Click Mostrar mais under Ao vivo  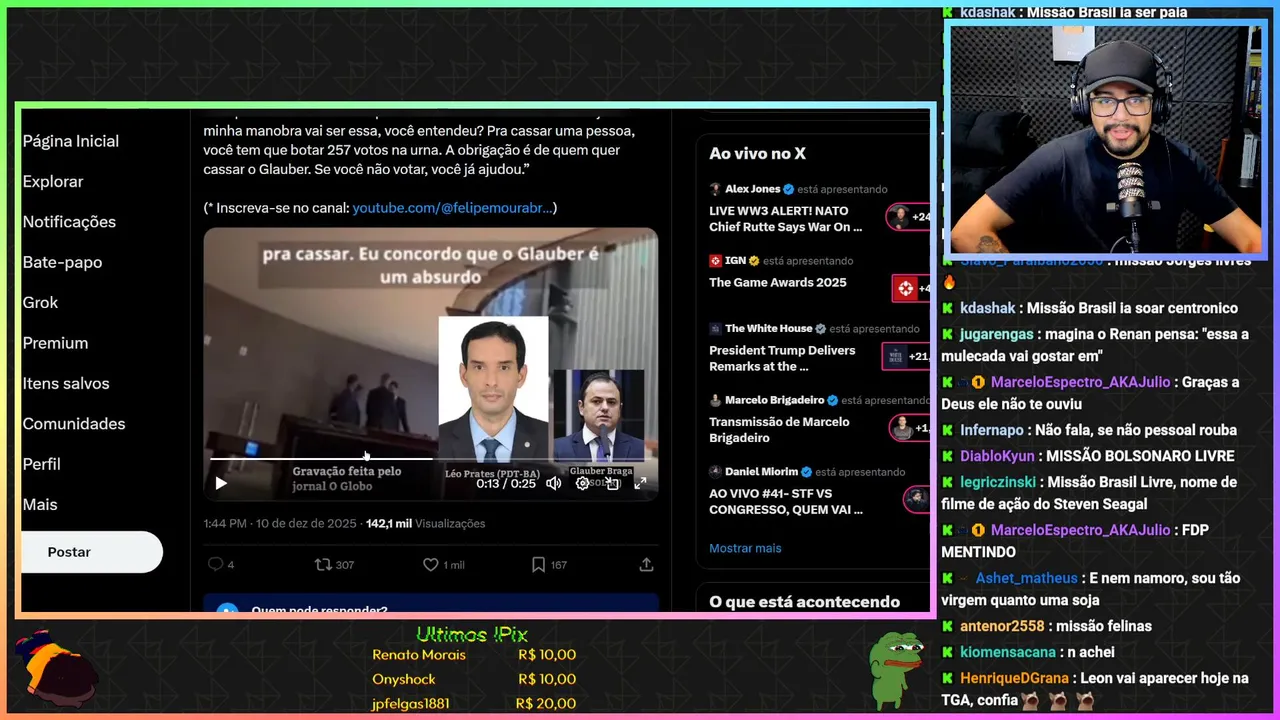click(745, 548)
